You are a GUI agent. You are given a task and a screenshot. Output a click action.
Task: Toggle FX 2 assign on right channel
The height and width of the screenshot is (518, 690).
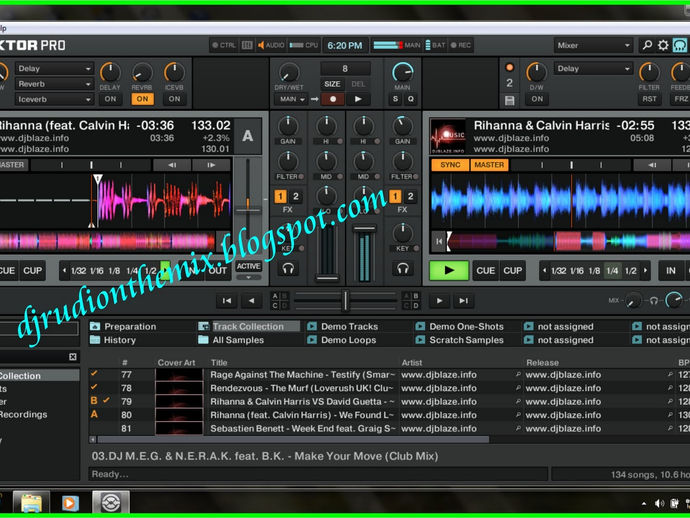click(x=410, y=196)
